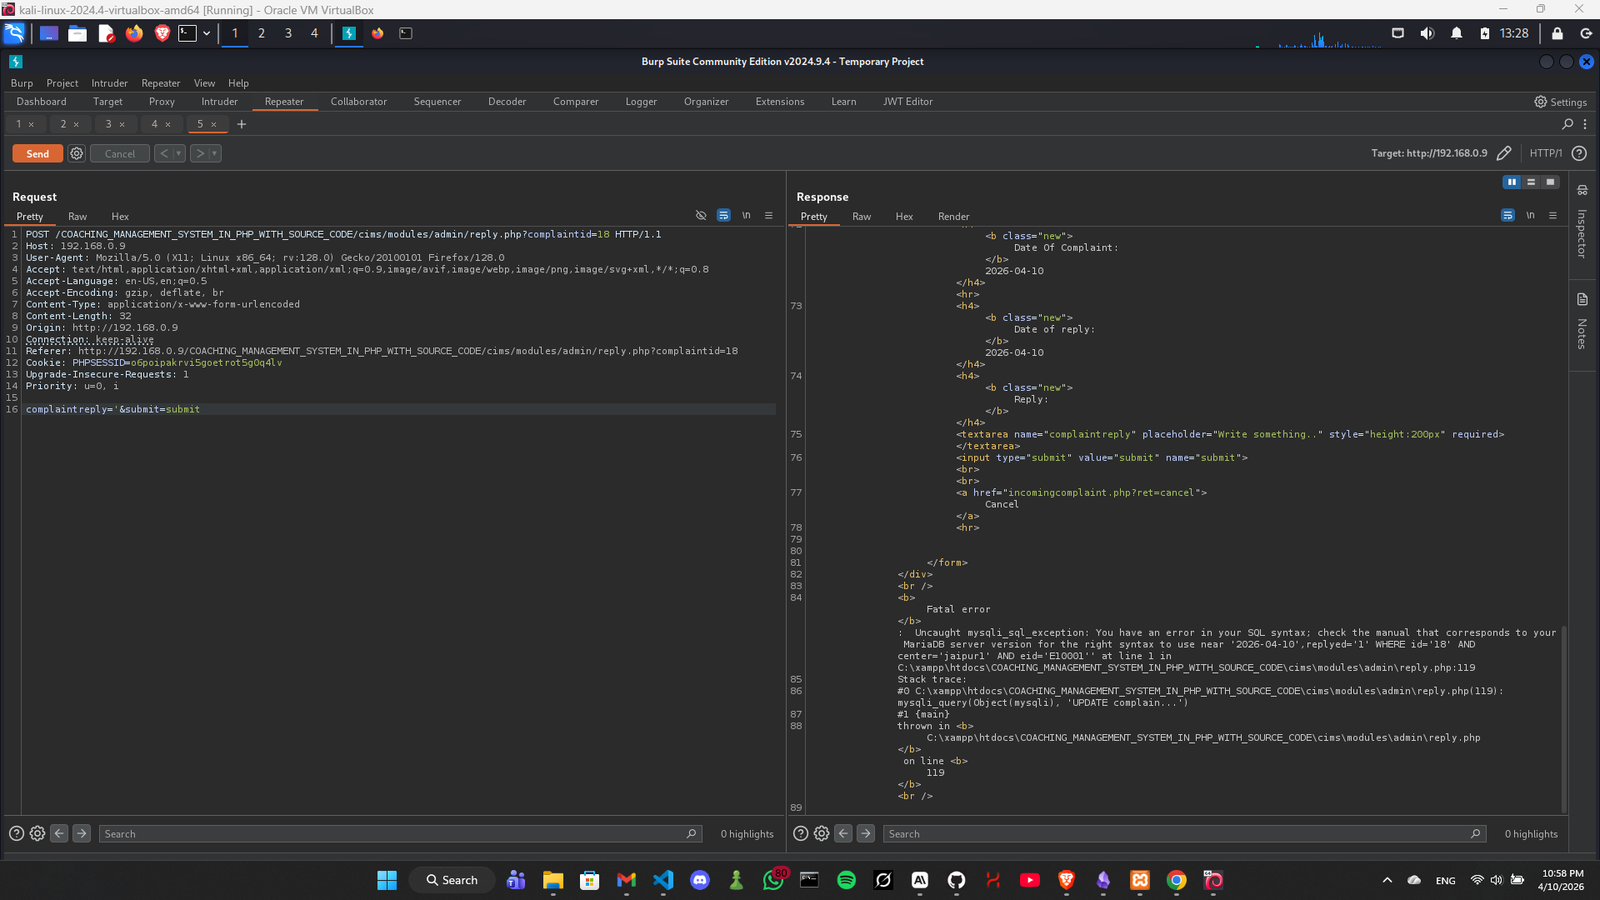Show request in Raw view
Screen dimensions: 1600x900
pos(77,216)
